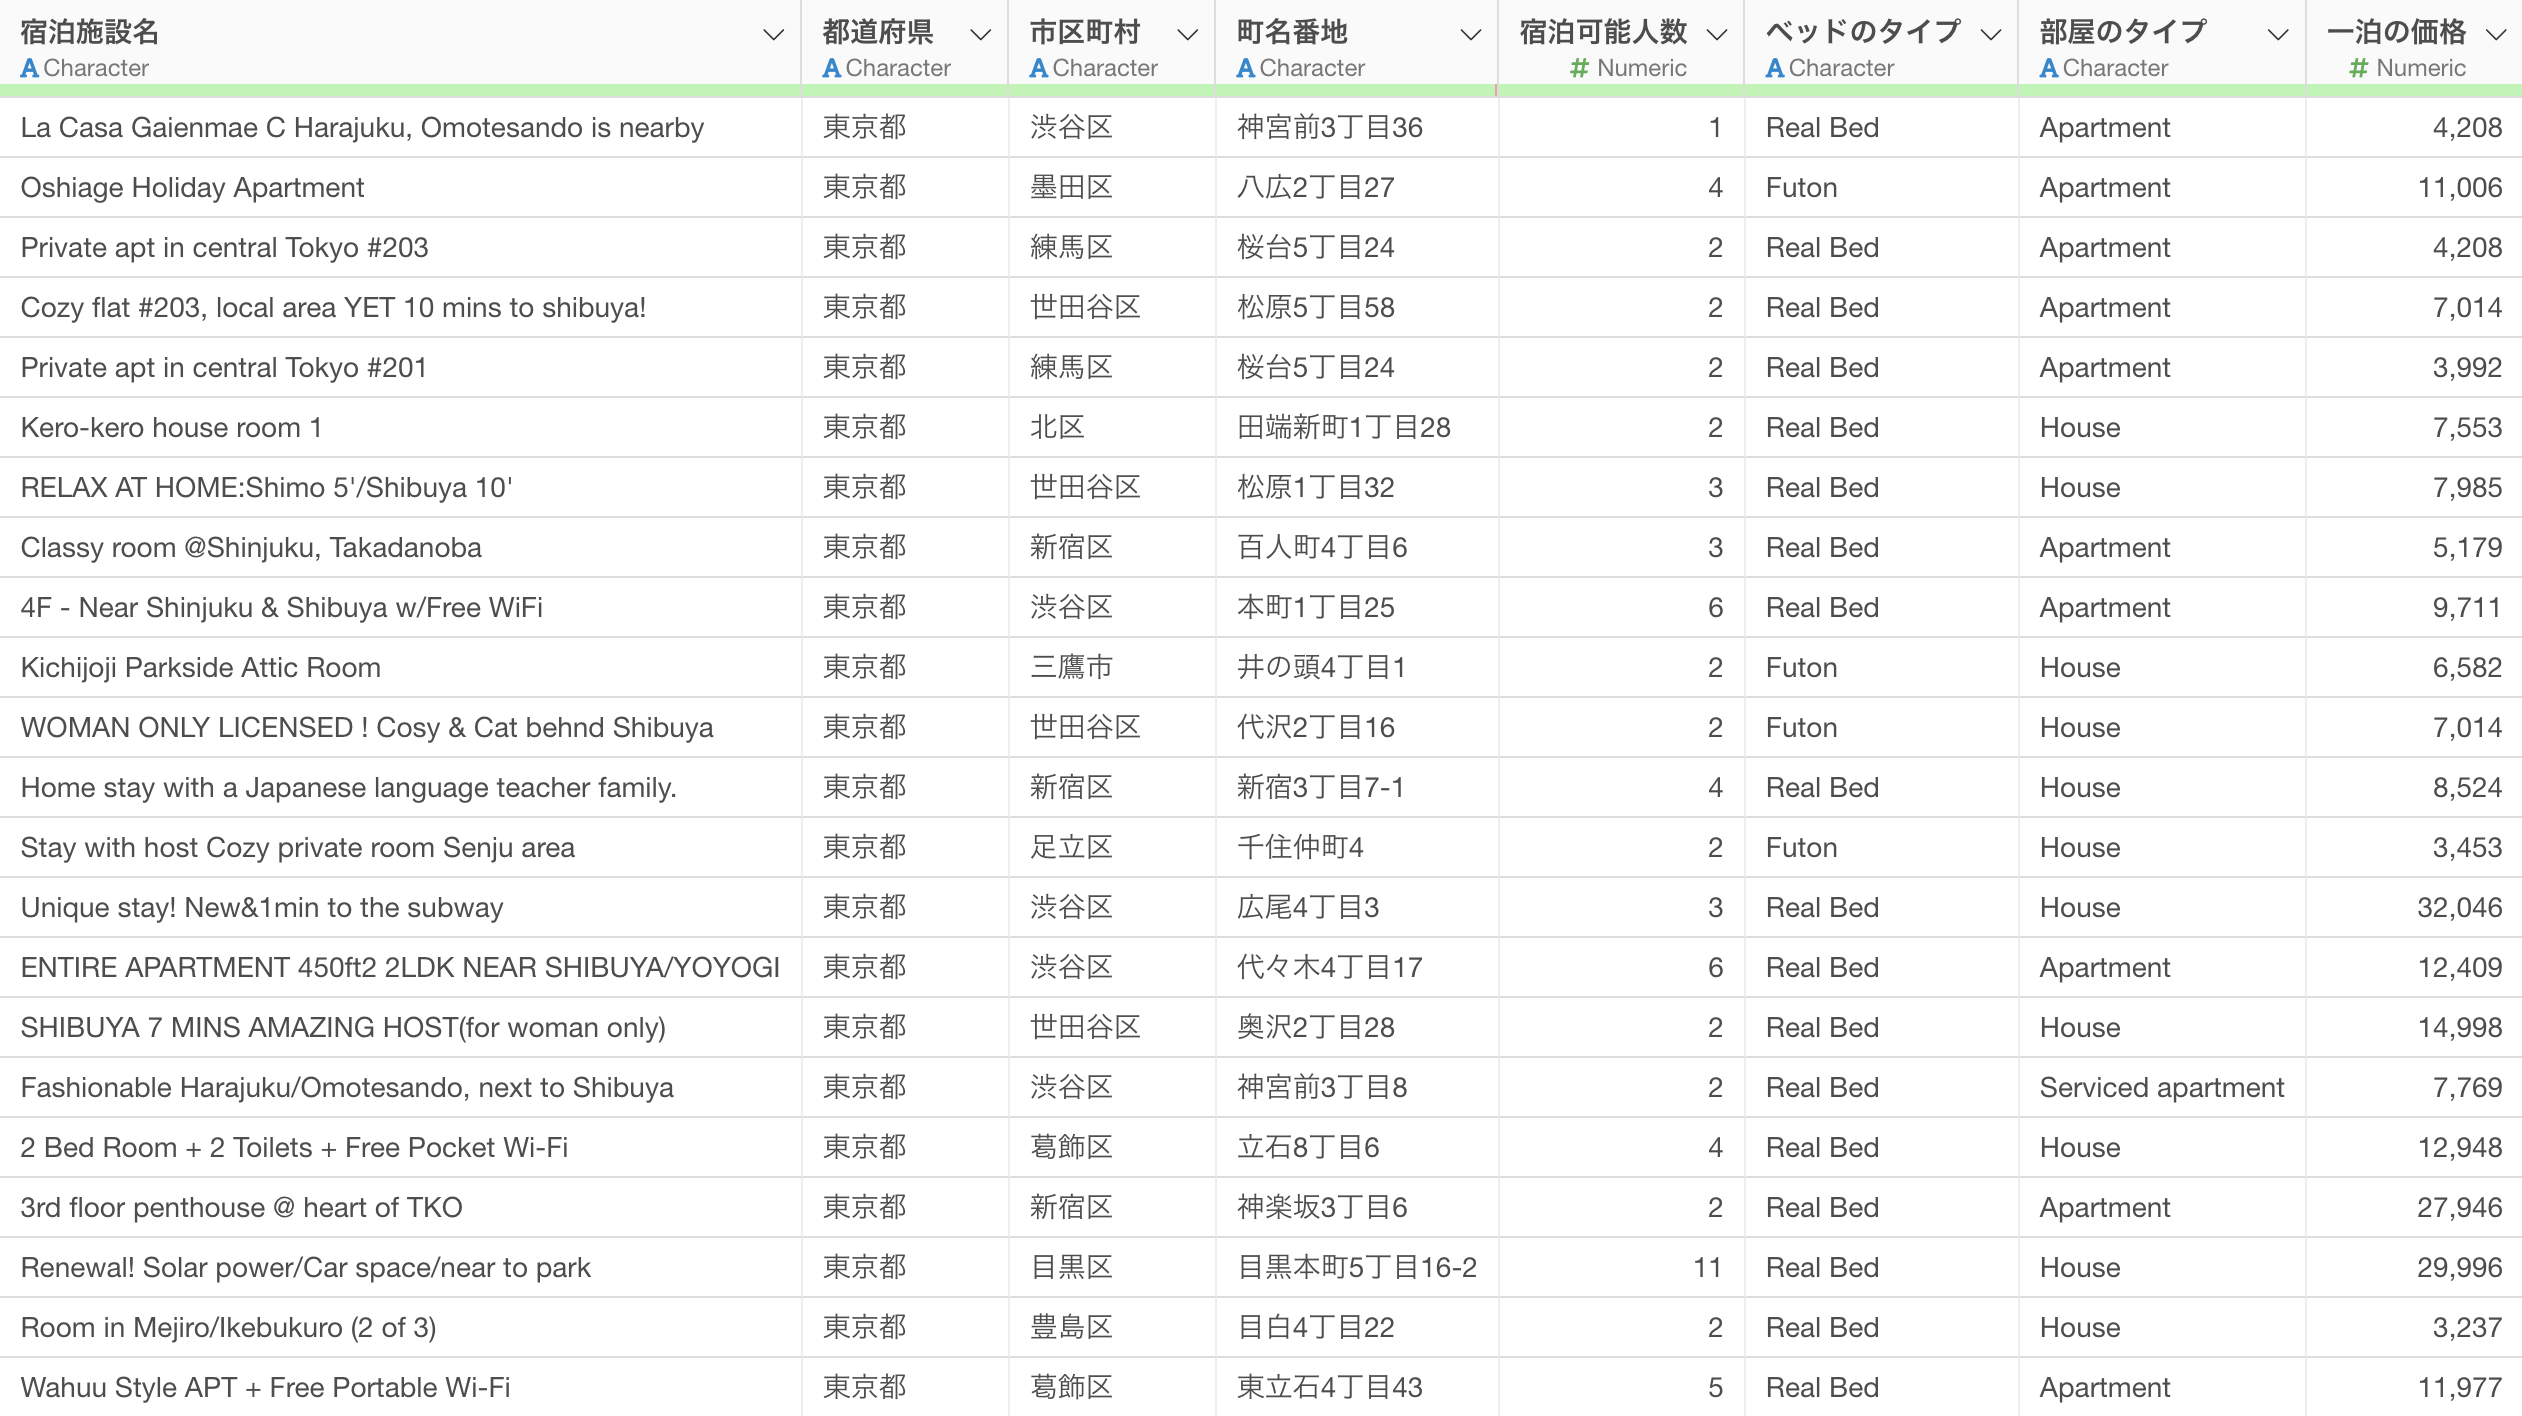This screenshot has width=2522, height=1416.
Task: Select the 宿泊施設名 column header title
Action: click(x=90, y=32)
